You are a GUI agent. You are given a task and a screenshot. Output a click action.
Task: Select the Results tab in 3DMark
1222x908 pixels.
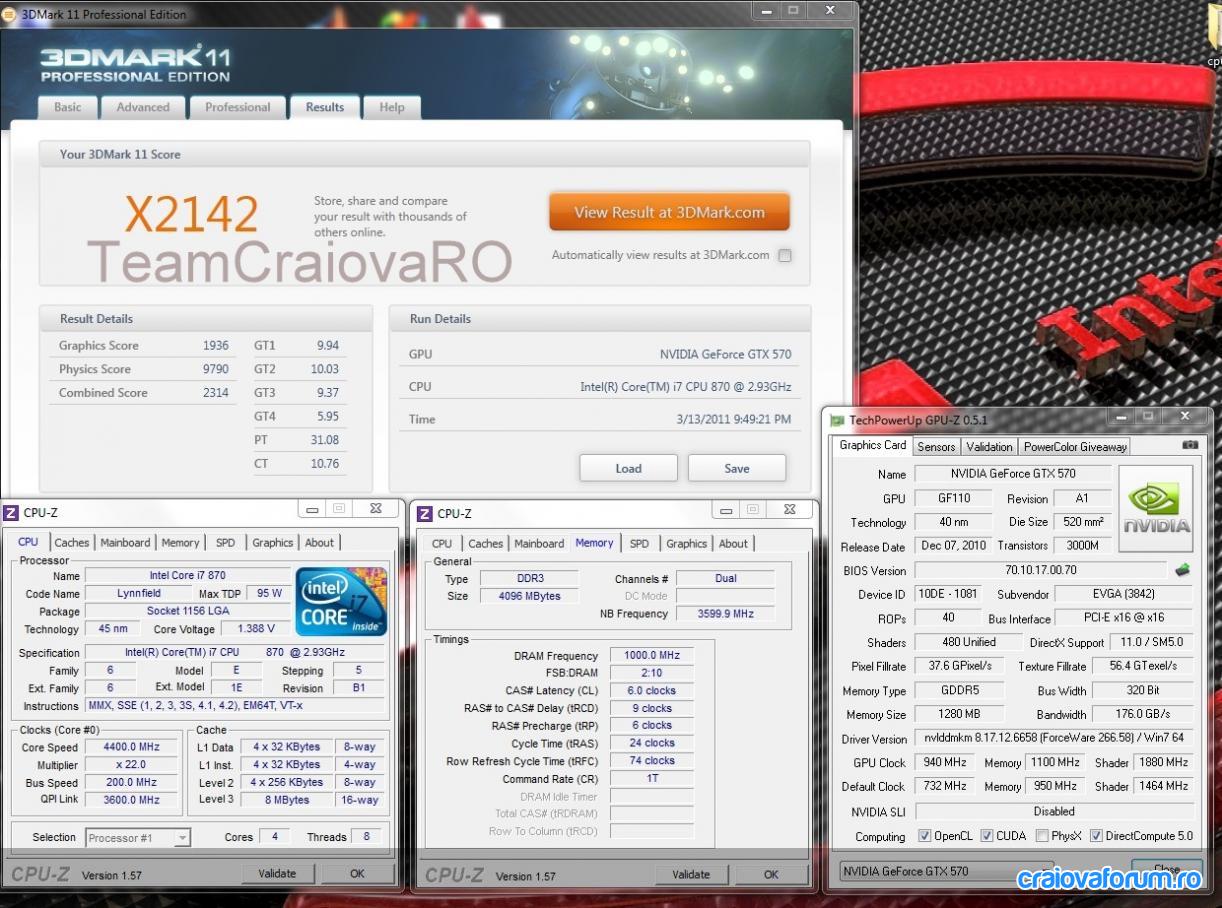(x=325, y=107)
